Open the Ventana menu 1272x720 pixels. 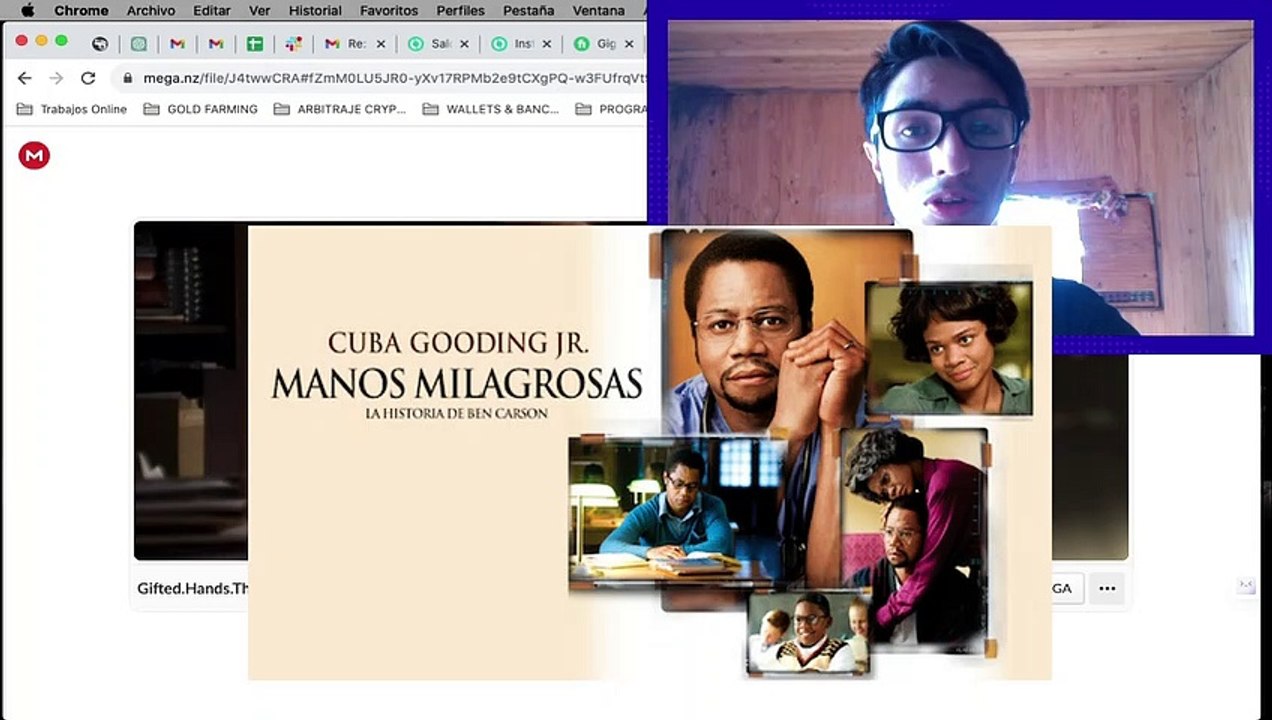click(598, 10)
